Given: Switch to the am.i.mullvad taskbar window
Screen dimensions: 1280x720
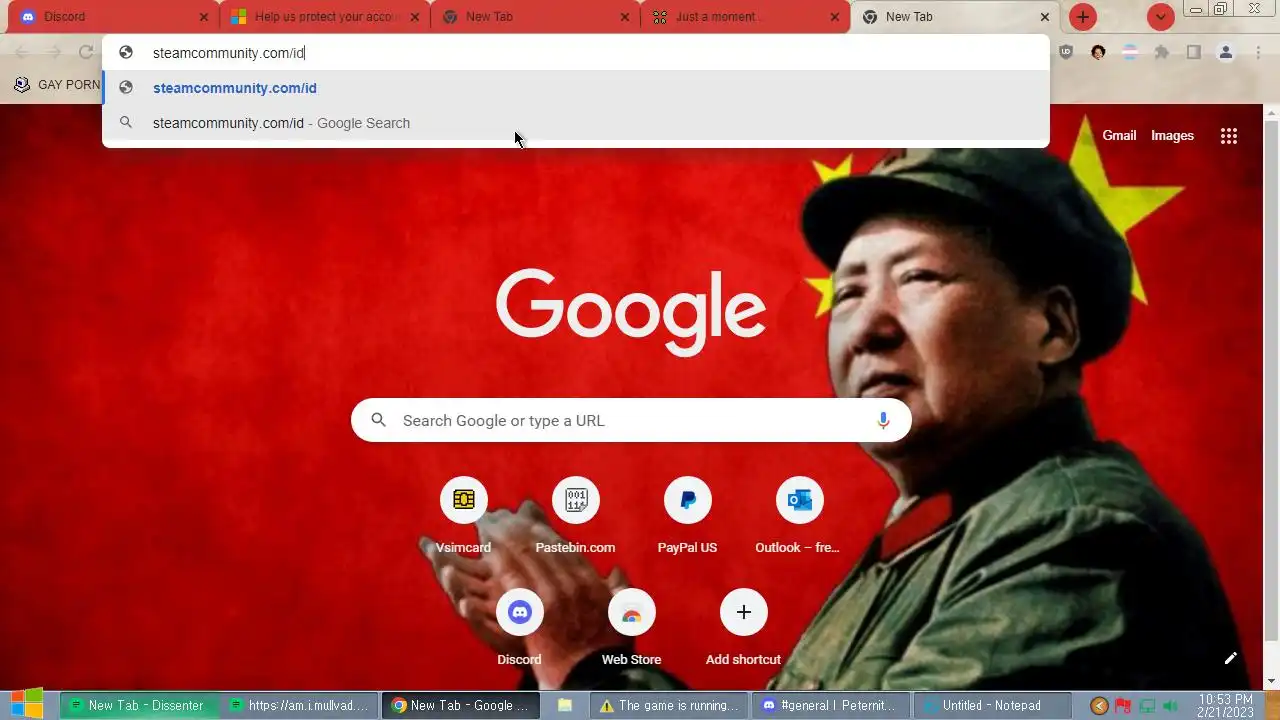Looking at the screenshot, I should pos(299,705).
